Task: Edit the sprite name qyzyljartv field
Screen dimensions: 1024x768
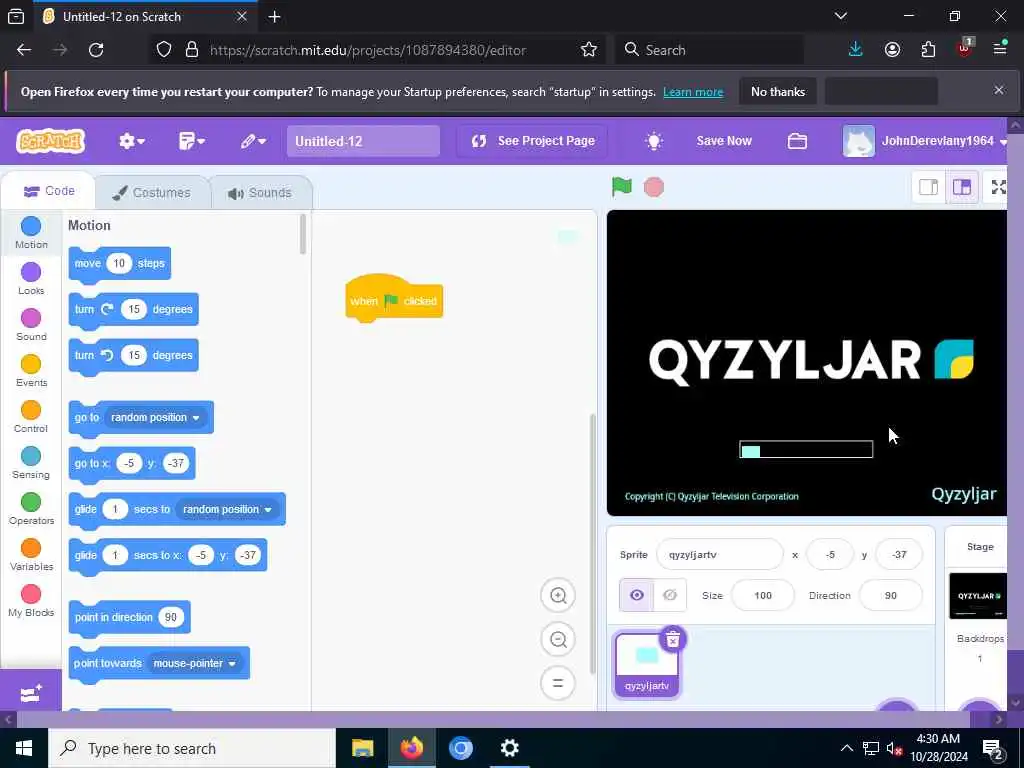Action: [x=719, y=554]
